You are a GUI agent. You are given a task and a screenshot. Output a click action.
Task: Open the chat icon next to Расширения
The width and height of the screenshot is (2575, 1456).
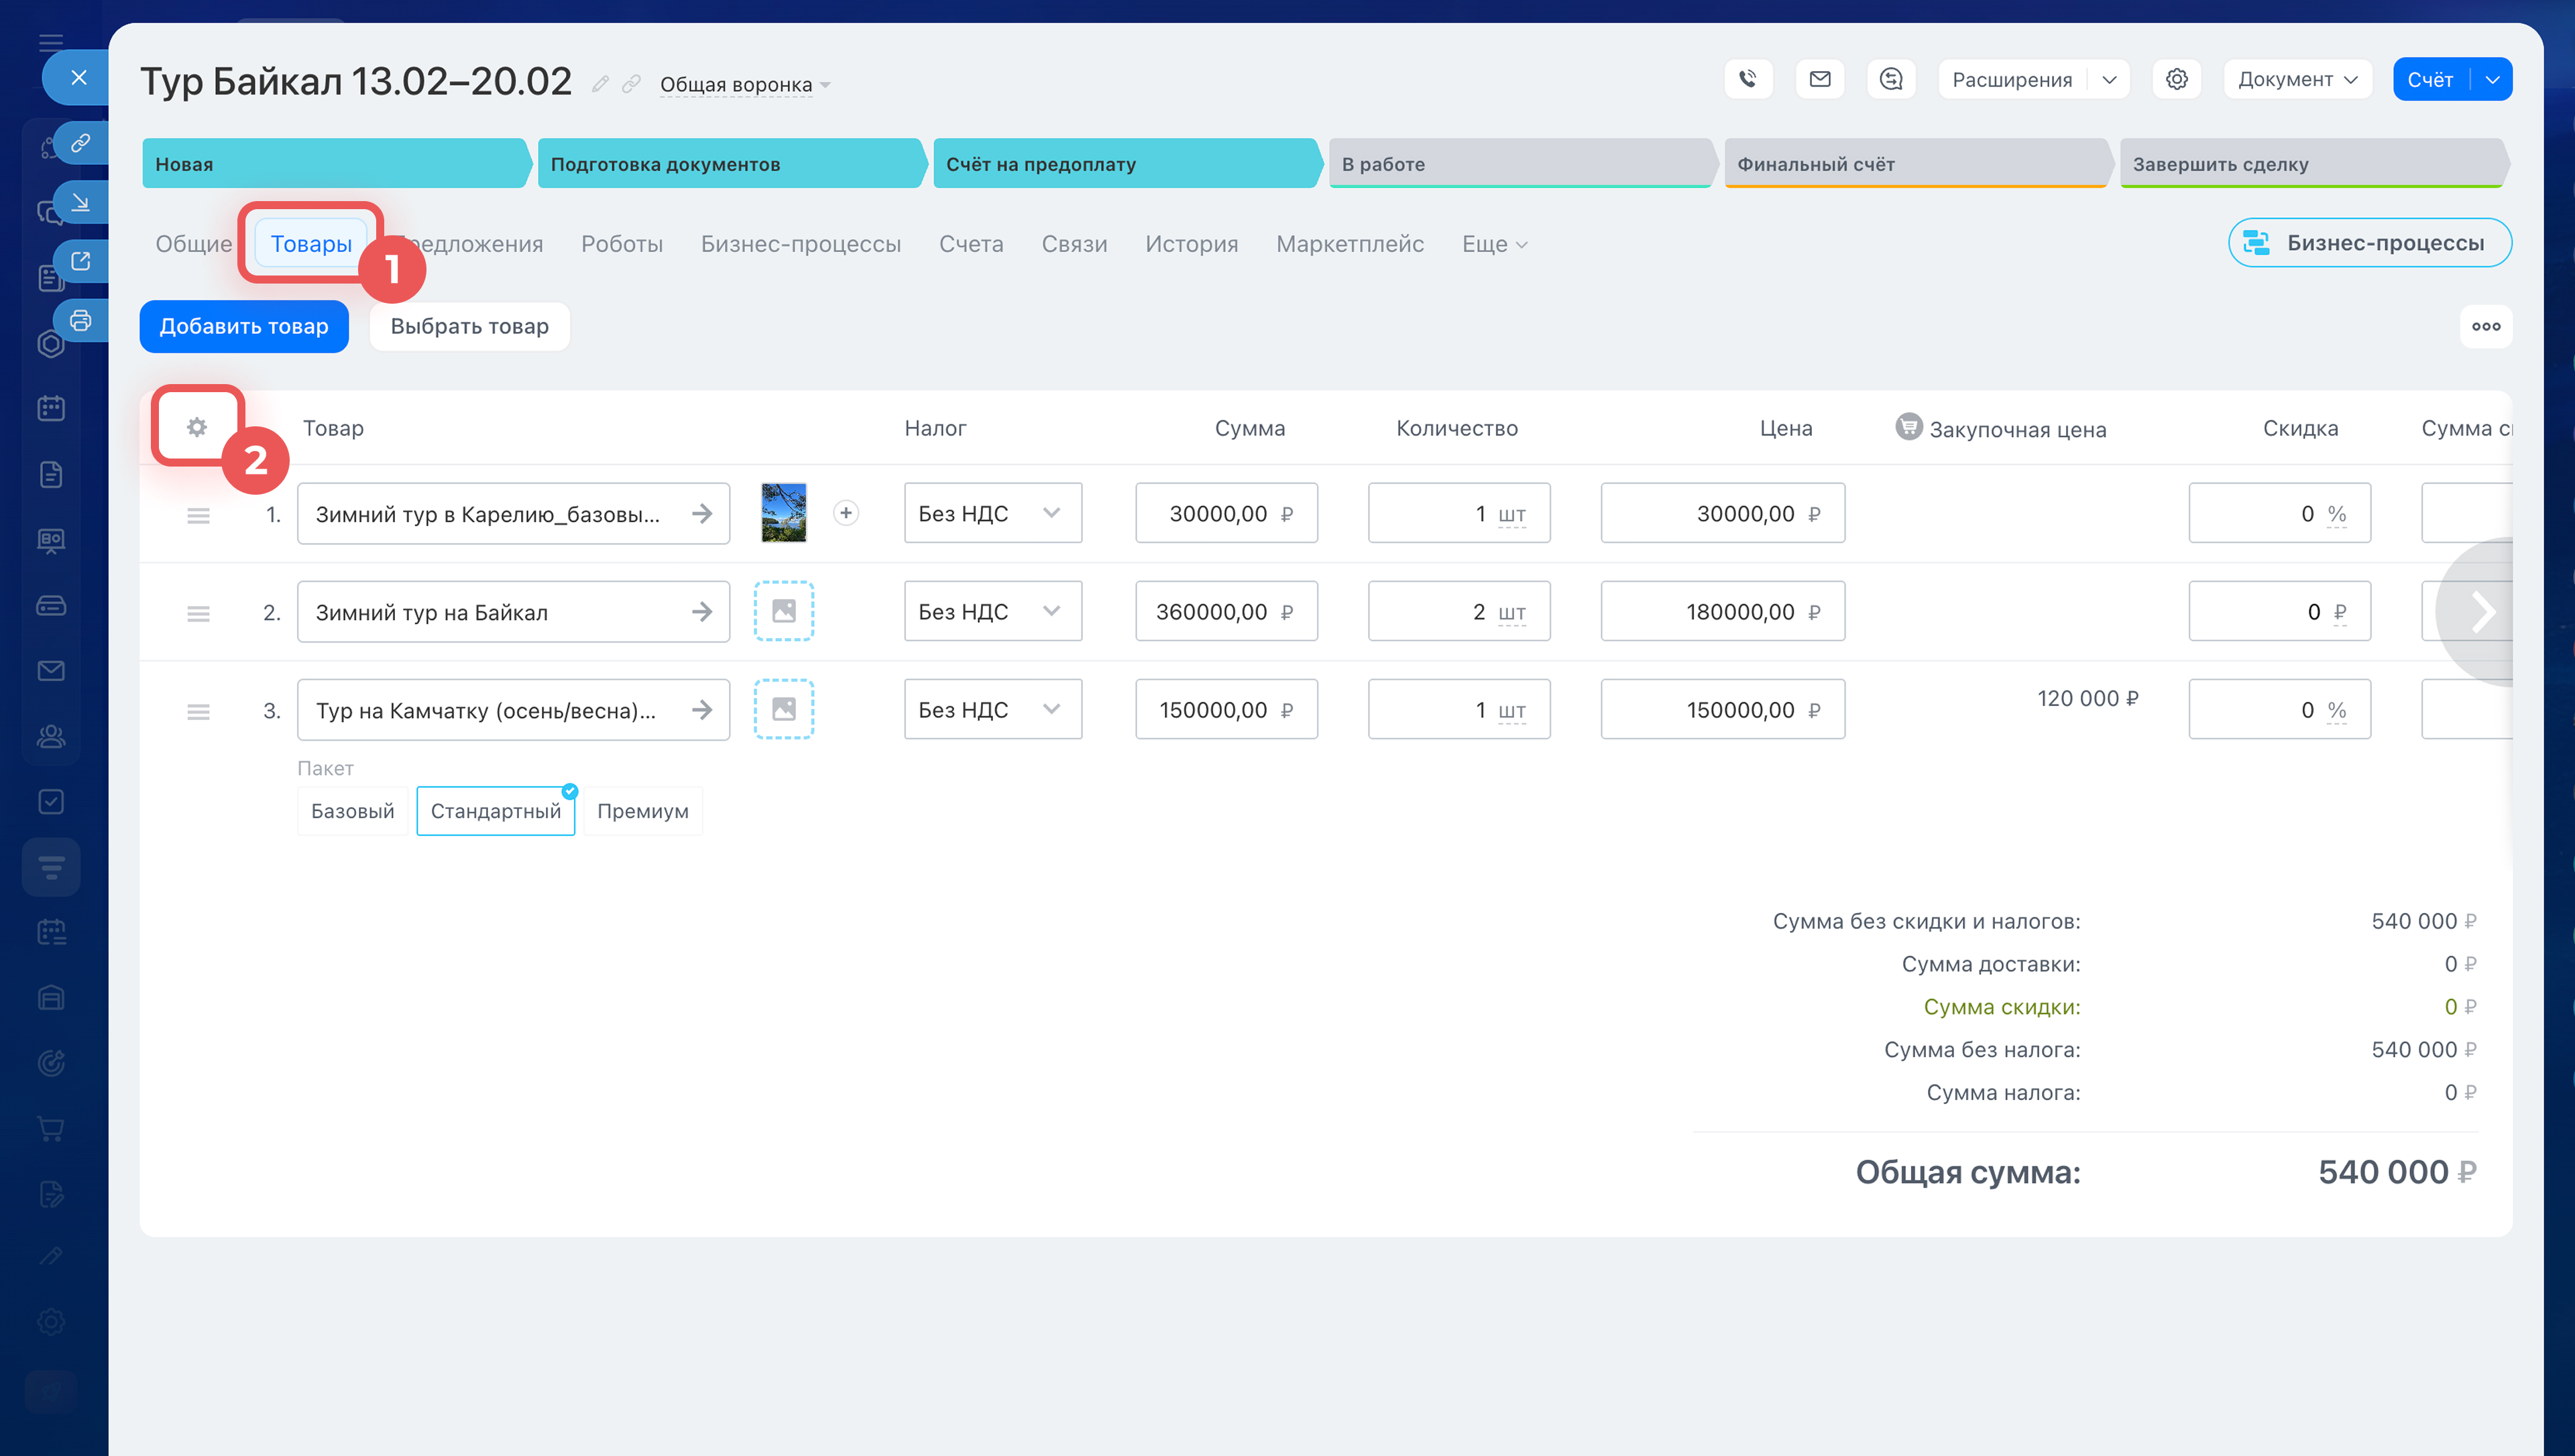point(1891,79)
